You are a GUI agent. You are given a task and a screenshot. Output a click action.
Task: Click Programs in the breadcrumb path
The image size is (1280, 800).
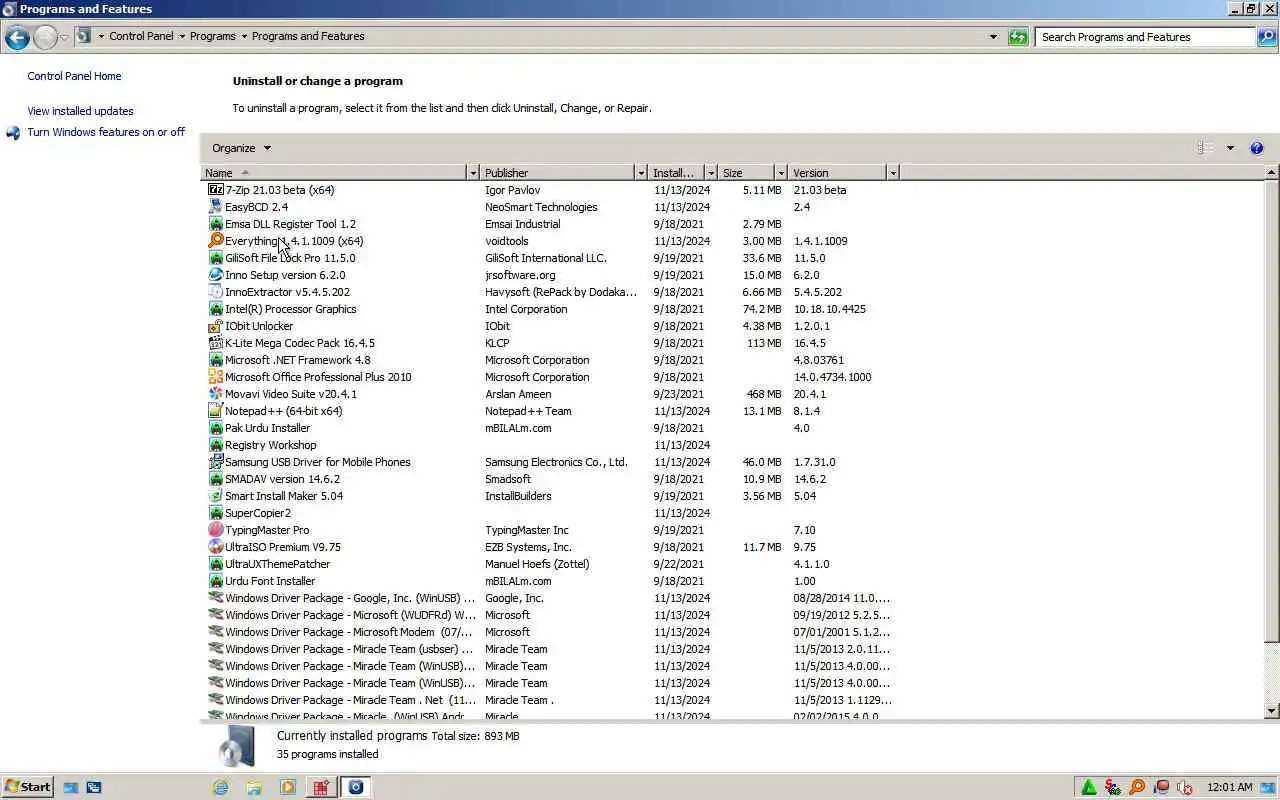pos(213,36)
